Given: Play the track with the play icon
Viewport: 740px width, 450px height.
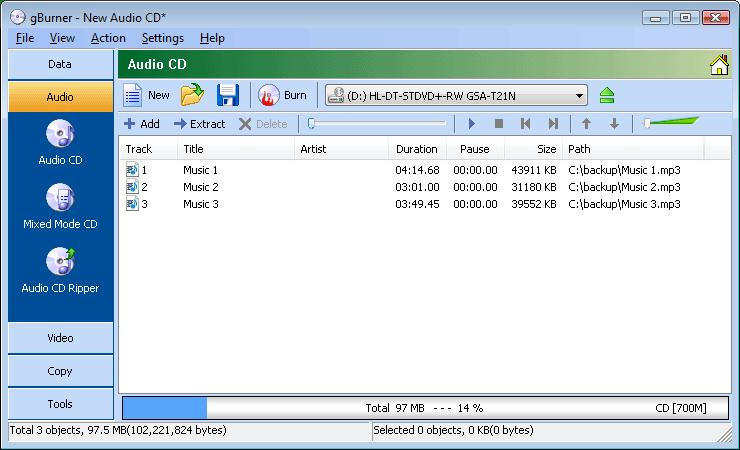Looking at the screenshot, I should point(471,124).
